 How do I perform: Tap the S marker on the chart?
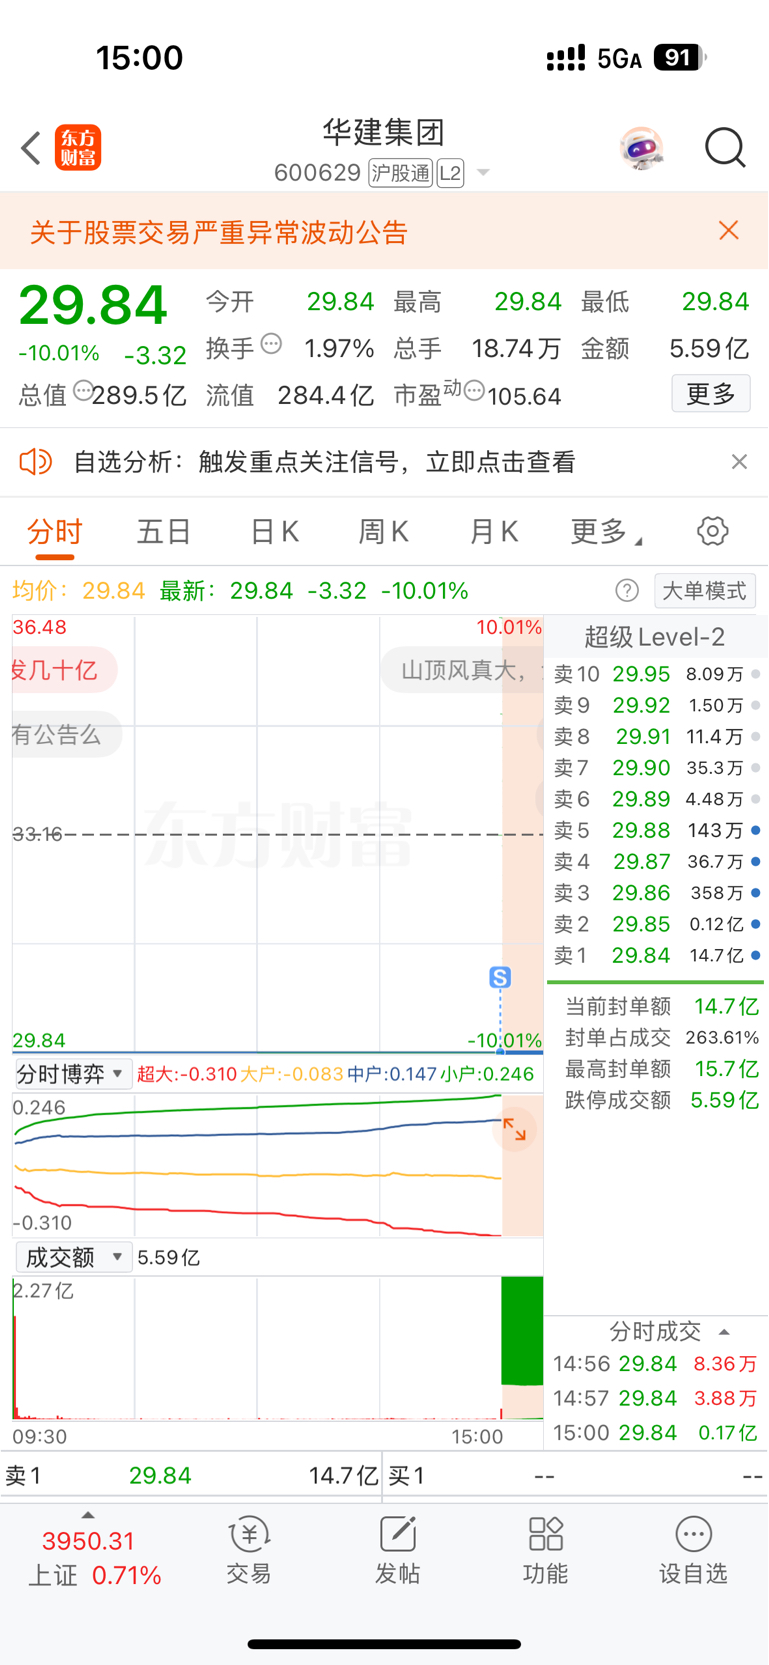point(500,978)
